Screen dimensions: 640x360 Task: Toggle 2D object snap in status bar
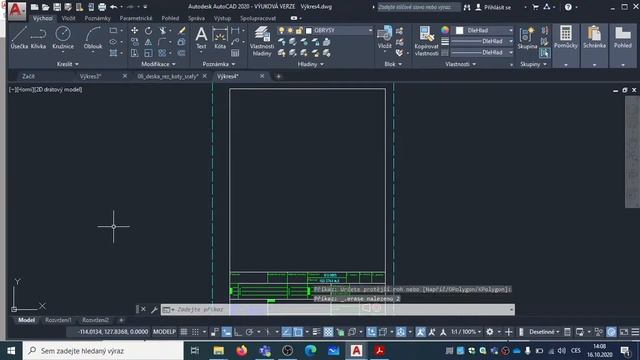298,332
